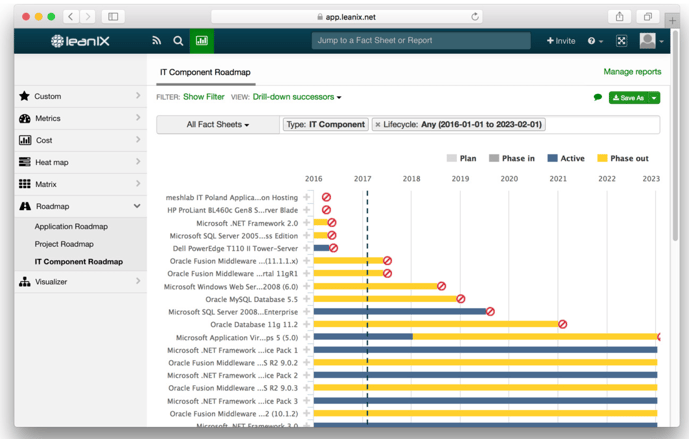Open the RSS feed icon in header

click(x=156, y=41)
